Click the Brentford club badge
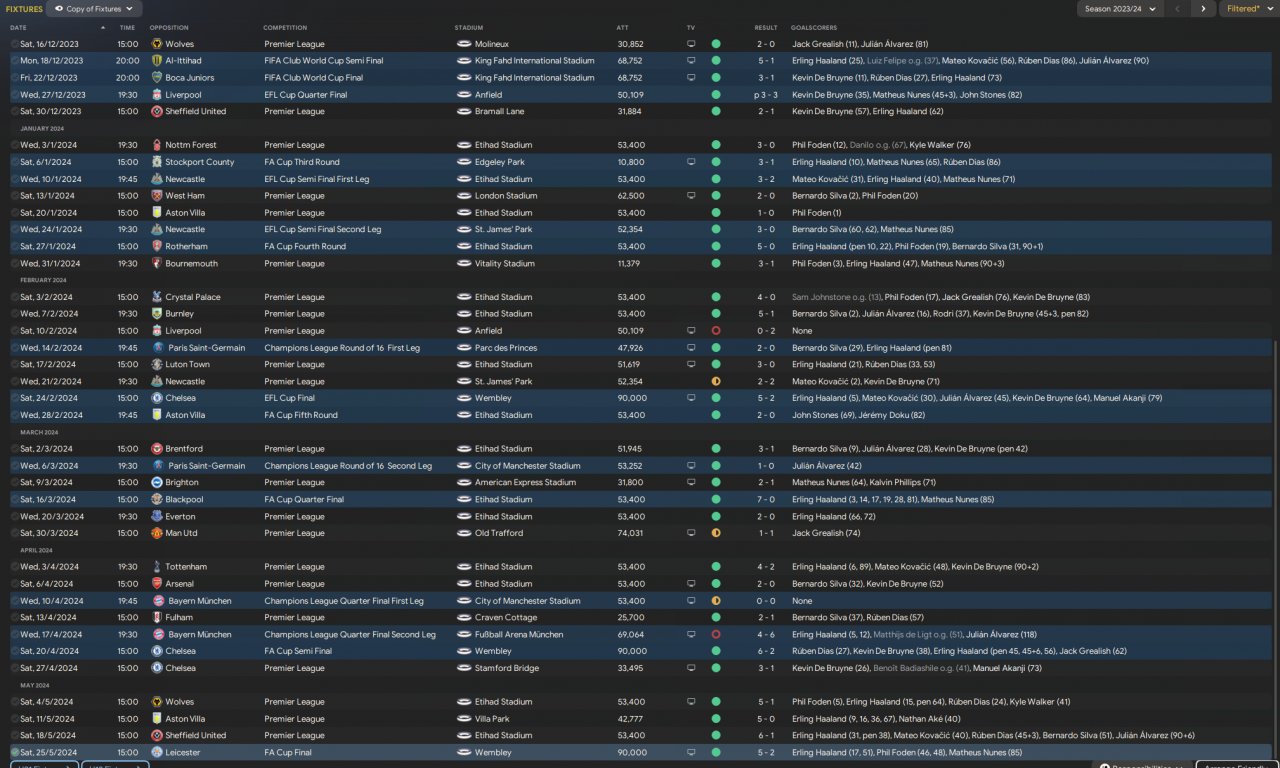The image size is (1280, 768). pos(157,449)
